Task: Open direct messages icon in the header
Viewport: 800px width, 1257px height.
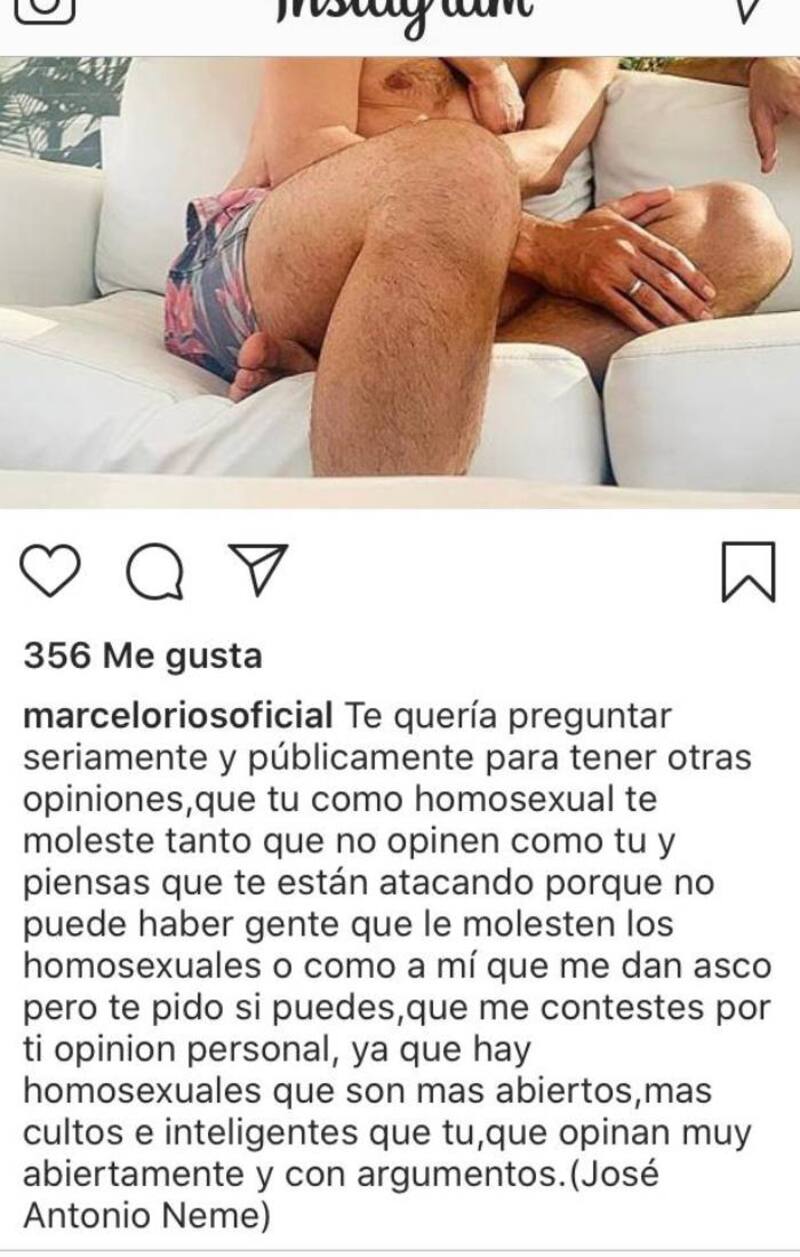Action: [750, 10]
